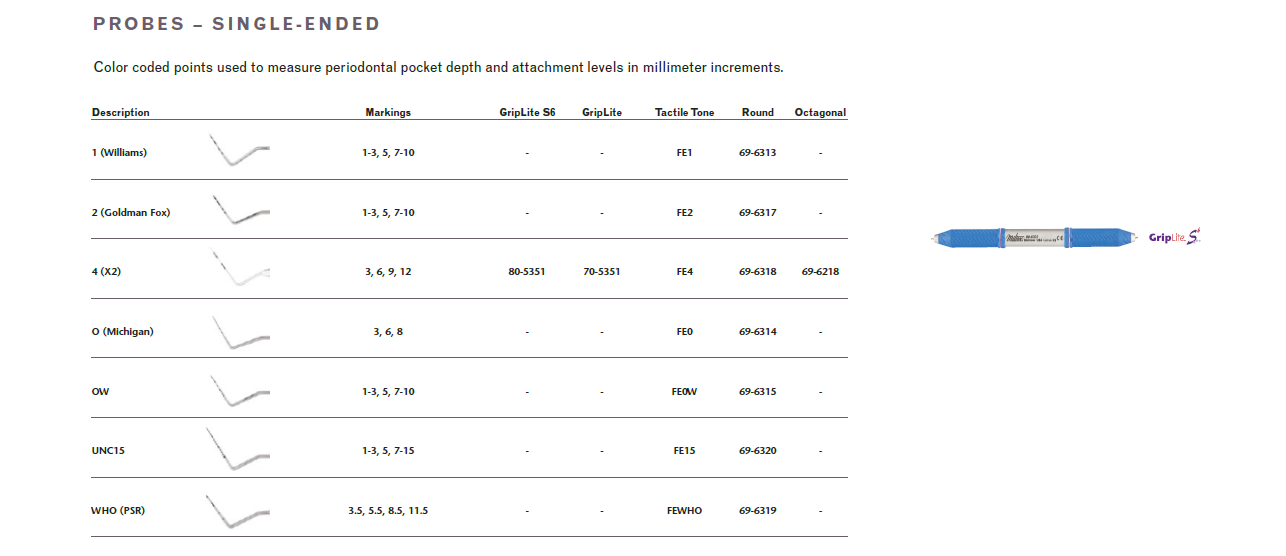Click the Williams probe tip image
The image size is (1286, 556).
pyautogui.click(x=240, y=151)
